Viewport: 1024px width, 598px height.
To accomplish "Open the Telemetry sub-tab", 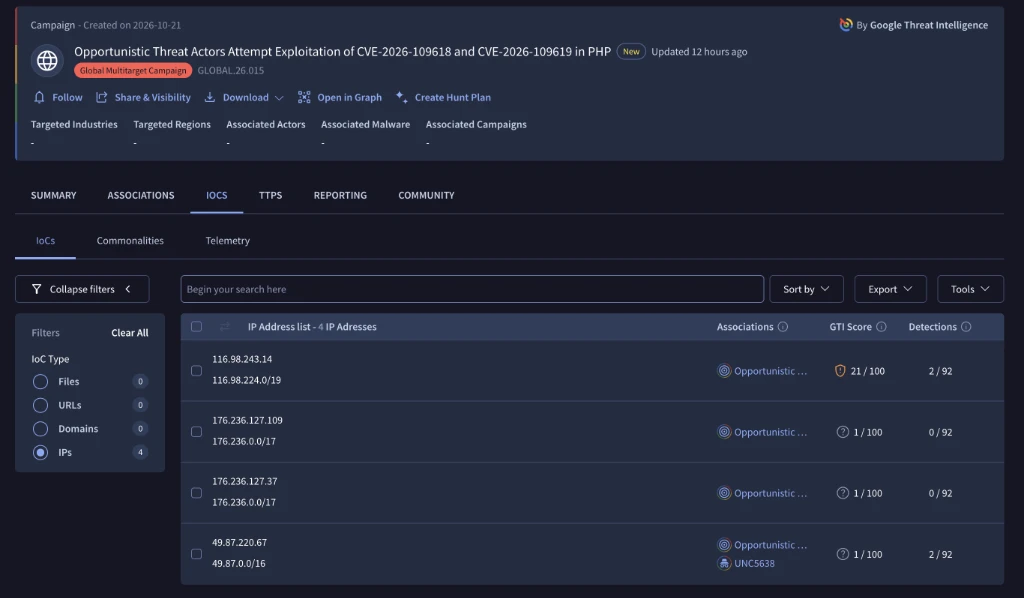I will coord(227,240).
